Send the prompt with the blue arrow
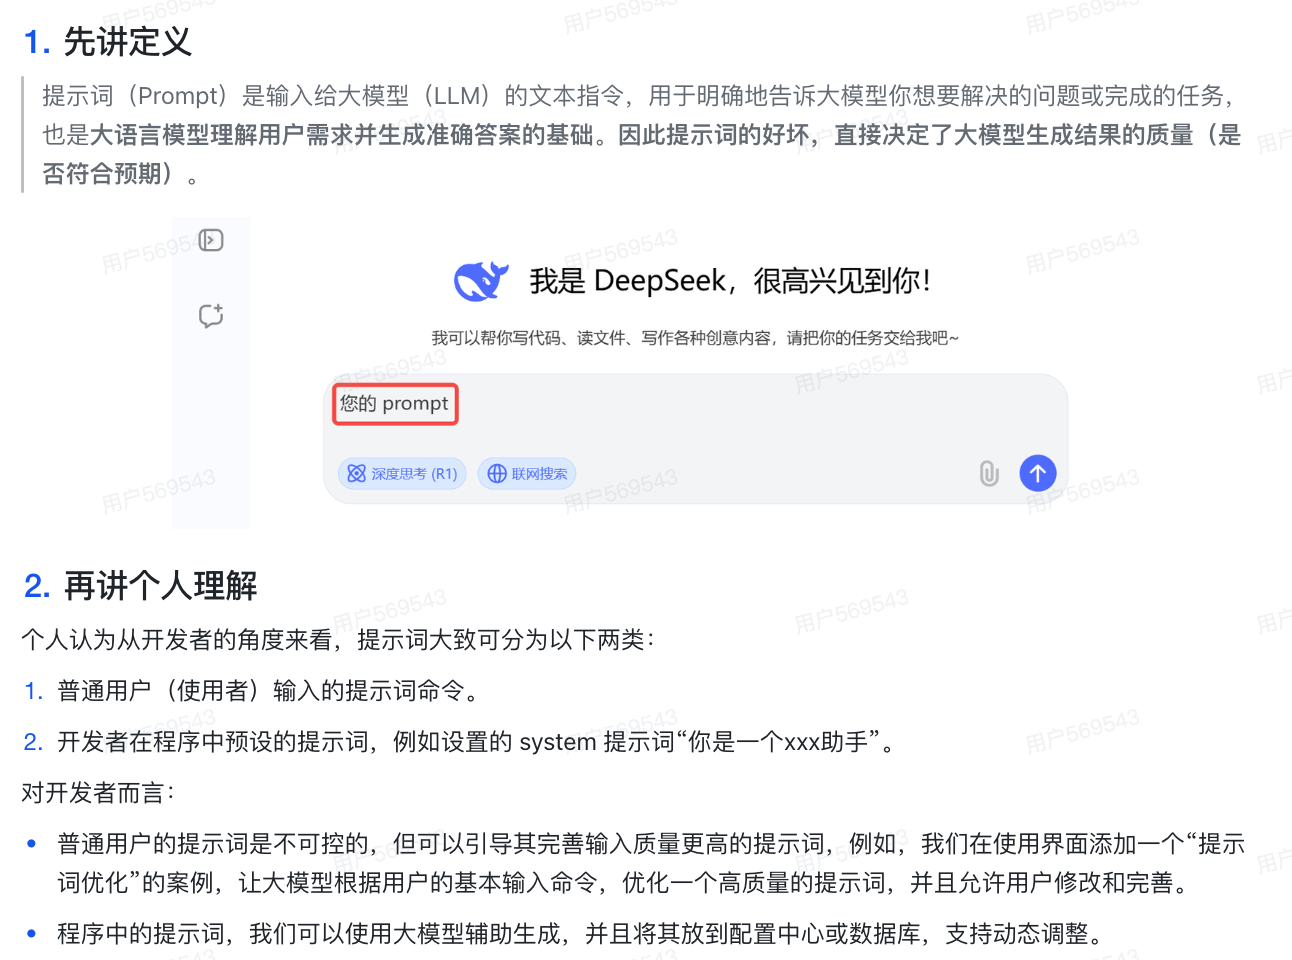This screenshot has width=1292, height=960. (1038, 473)
